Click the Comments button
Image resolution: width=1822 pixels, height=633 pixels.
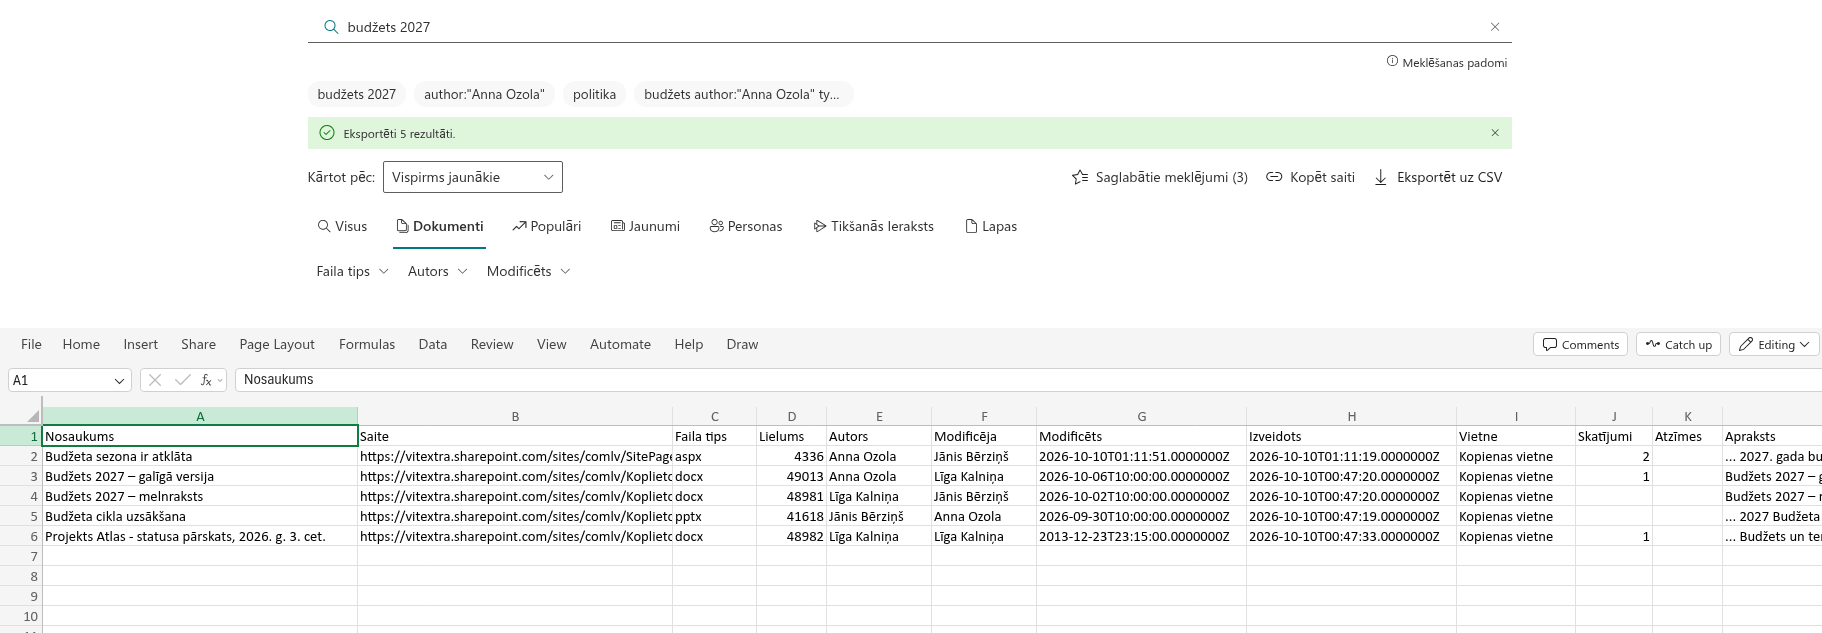point(1580,344)
